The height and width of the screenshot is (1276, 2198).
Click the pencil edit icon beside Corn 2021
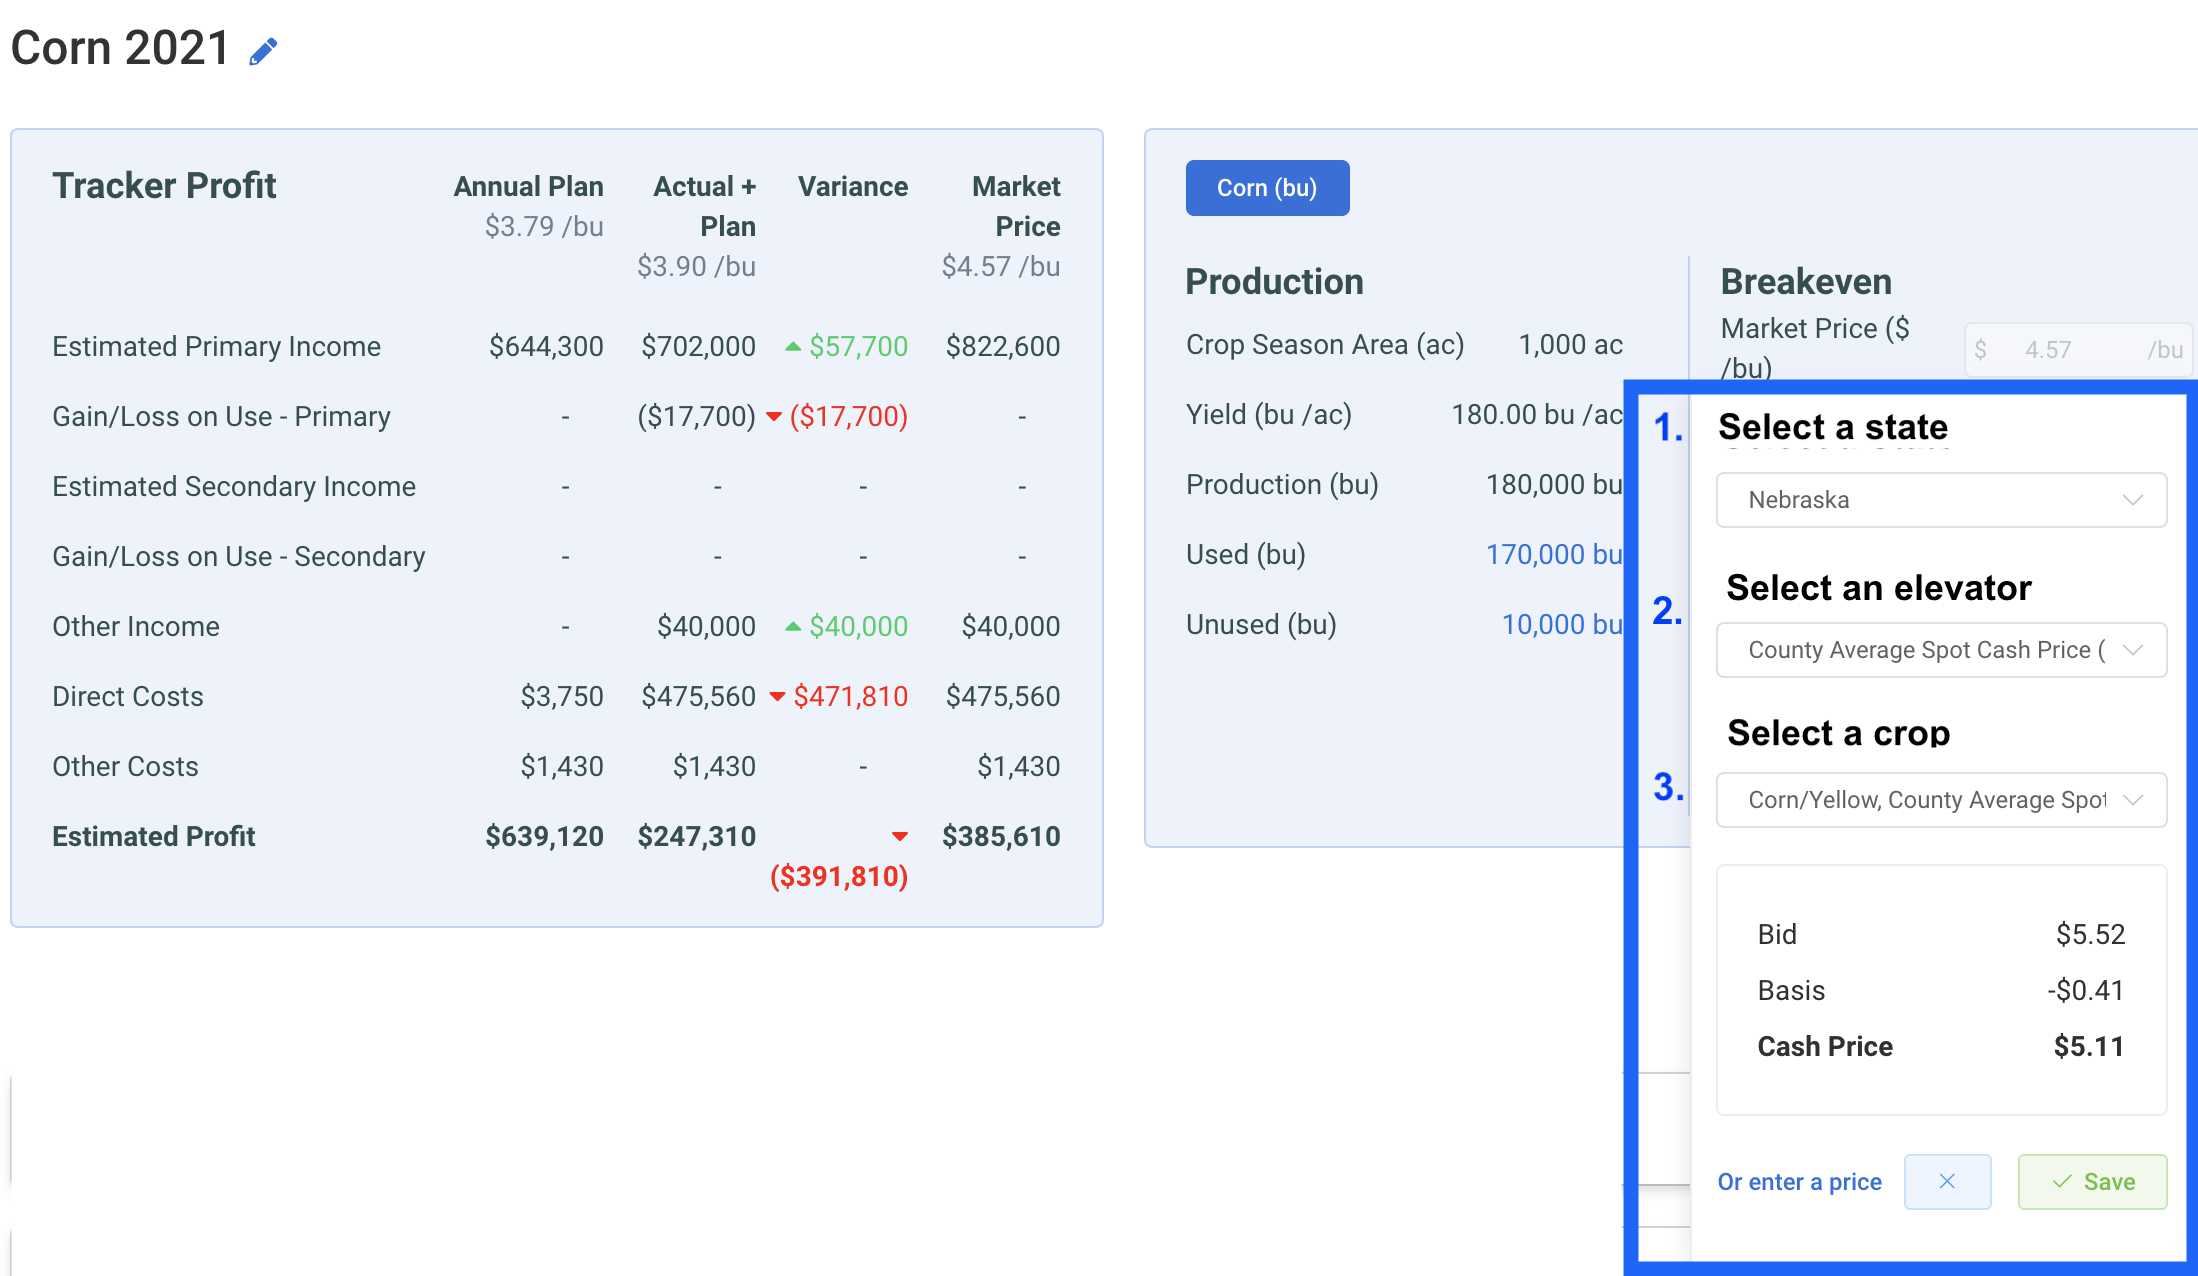(x=263, y=51)
